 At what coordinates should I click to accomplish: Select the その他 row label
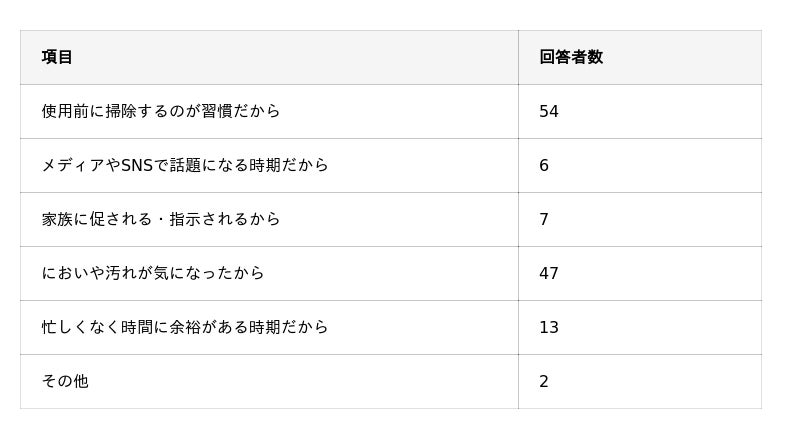tap(65, 381)
